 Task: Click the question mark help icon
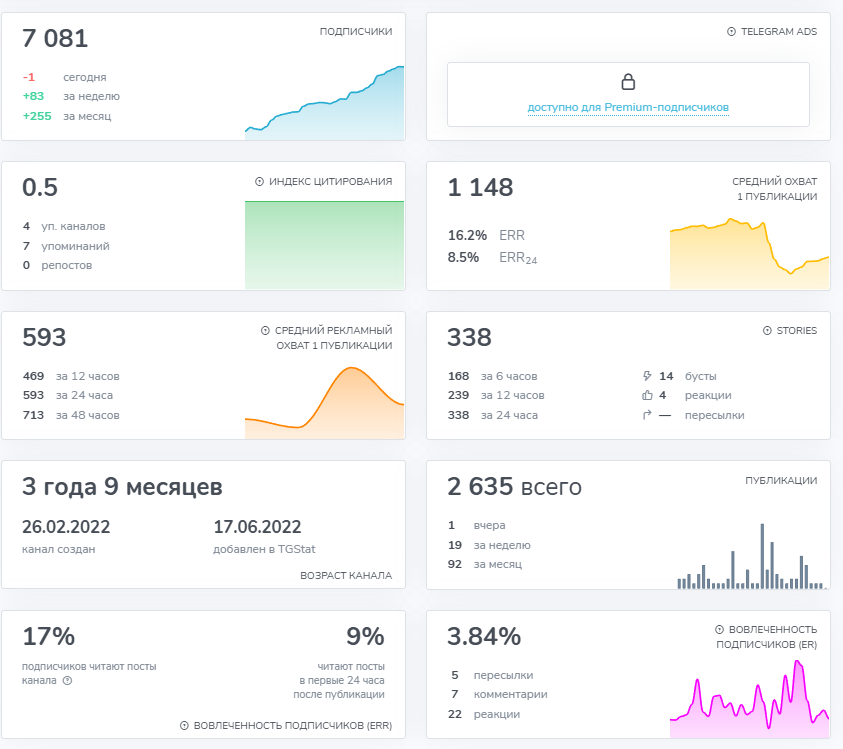(67, 681)
